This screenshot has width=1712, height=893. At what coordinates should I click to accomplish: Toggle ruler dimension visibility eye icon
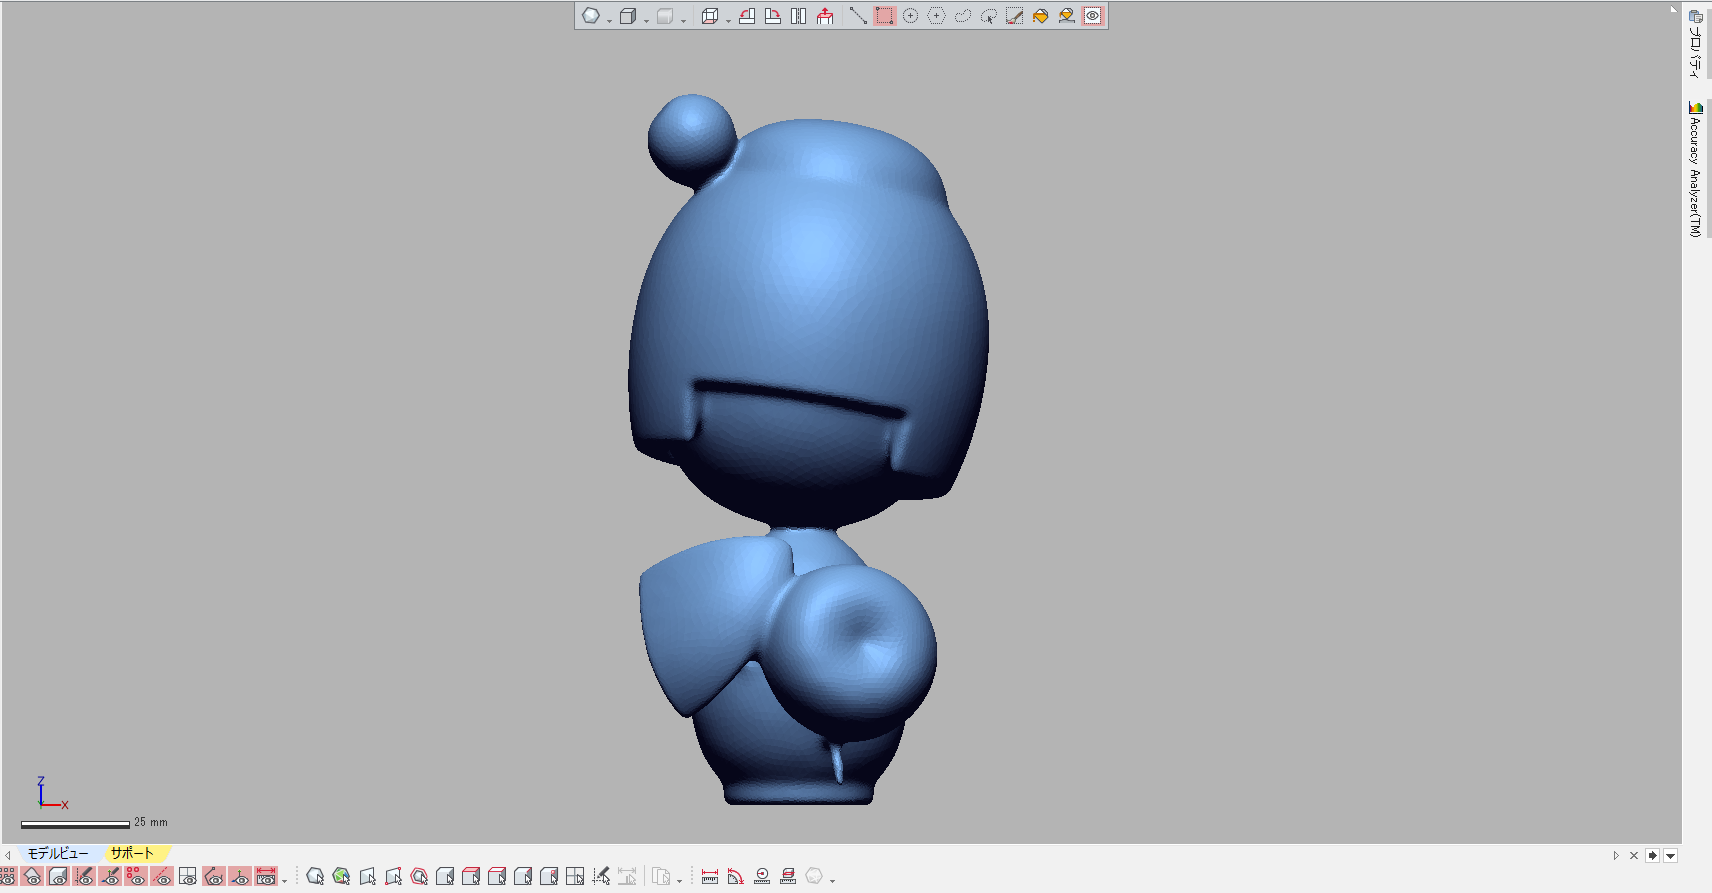click(265, 877)
